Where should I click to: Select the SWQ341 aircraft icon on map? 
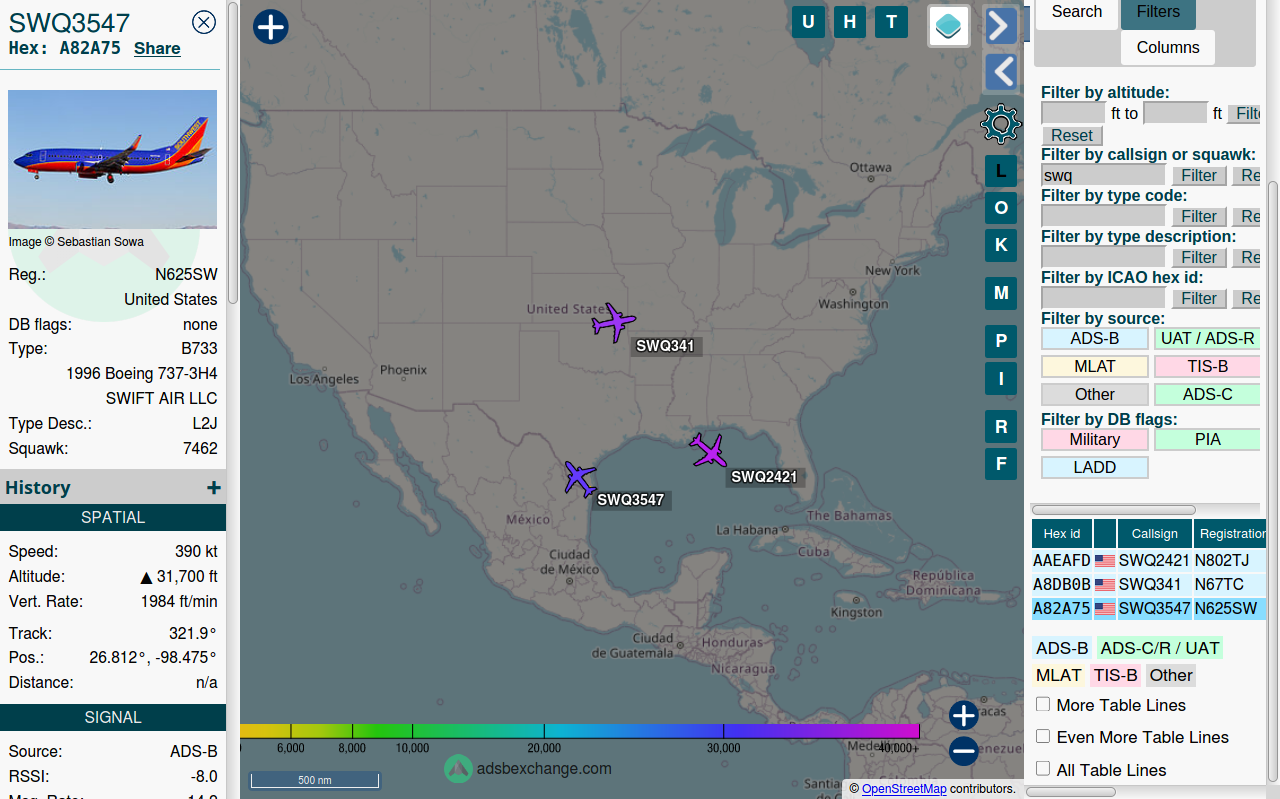click(x=614, y=322)
